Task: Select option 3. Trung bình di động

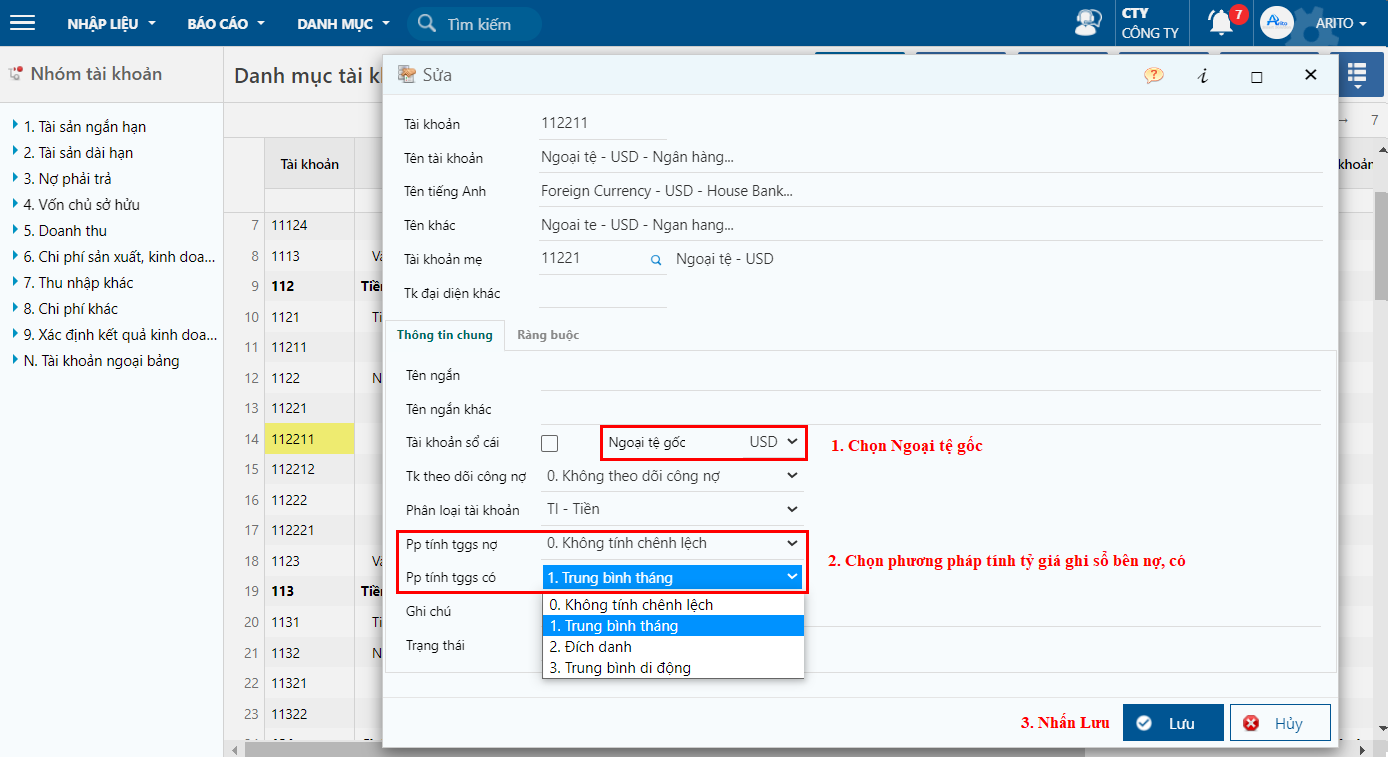Action: point(621,668)
